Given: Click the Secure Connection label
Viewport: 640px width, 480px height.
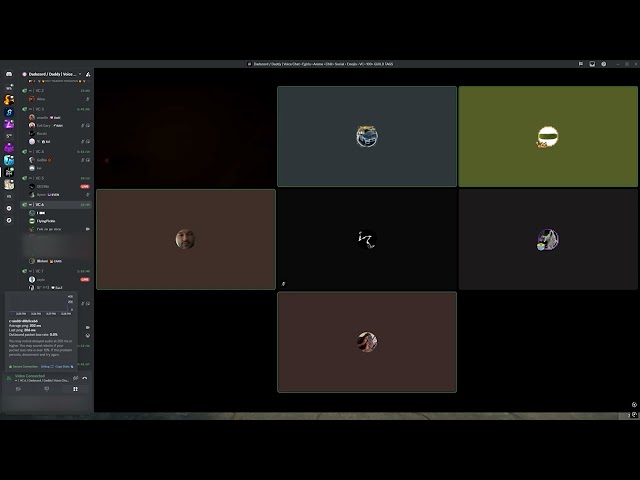Looking at the screenshot, I should (x=23, y=367).
